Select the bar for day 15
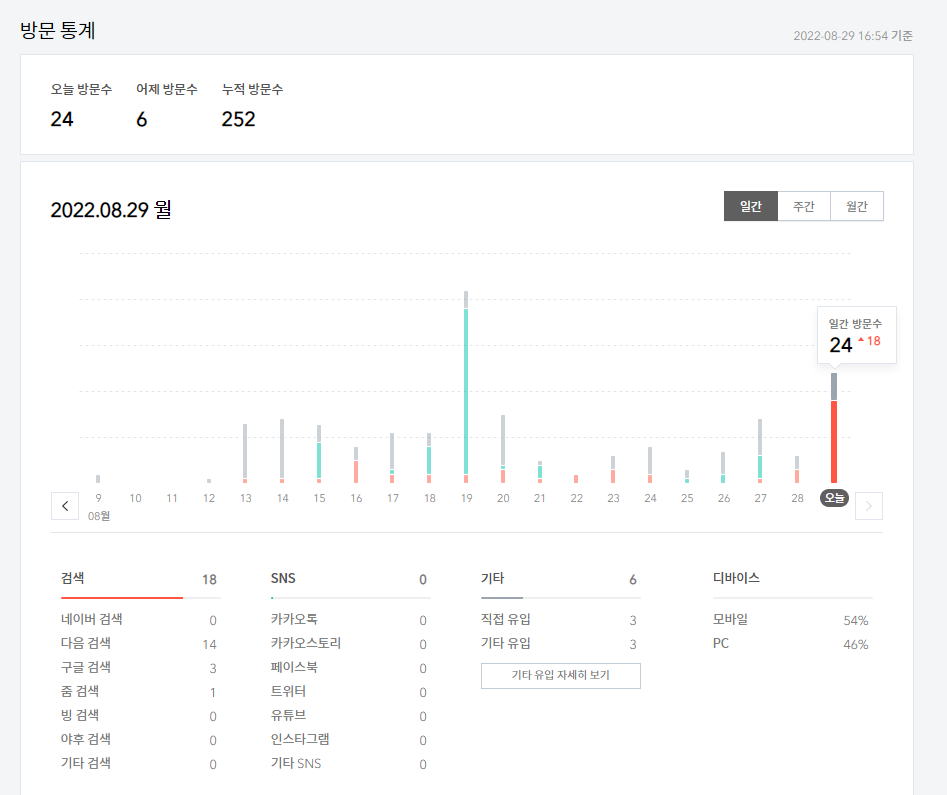 (x=319, y=454)
